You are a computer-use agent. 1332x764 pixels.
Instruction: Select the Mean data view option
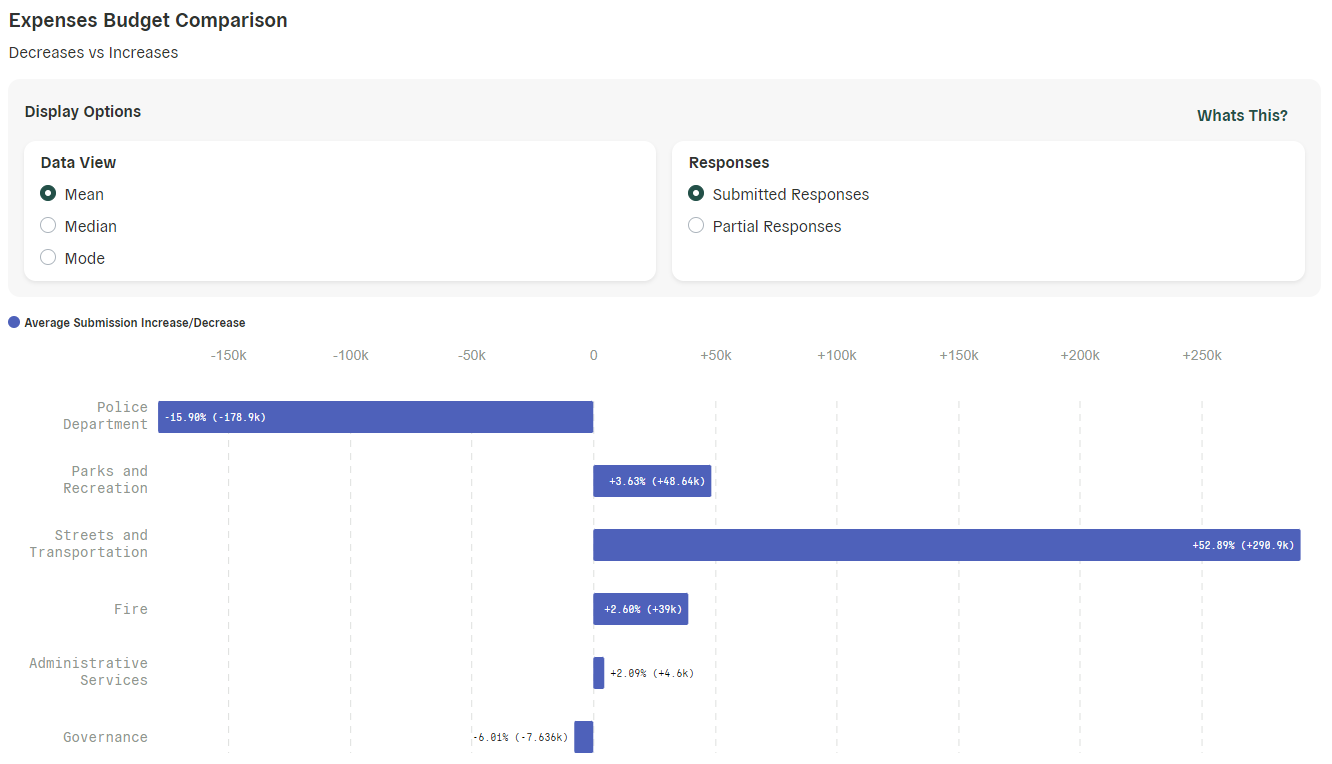point(48,194)
